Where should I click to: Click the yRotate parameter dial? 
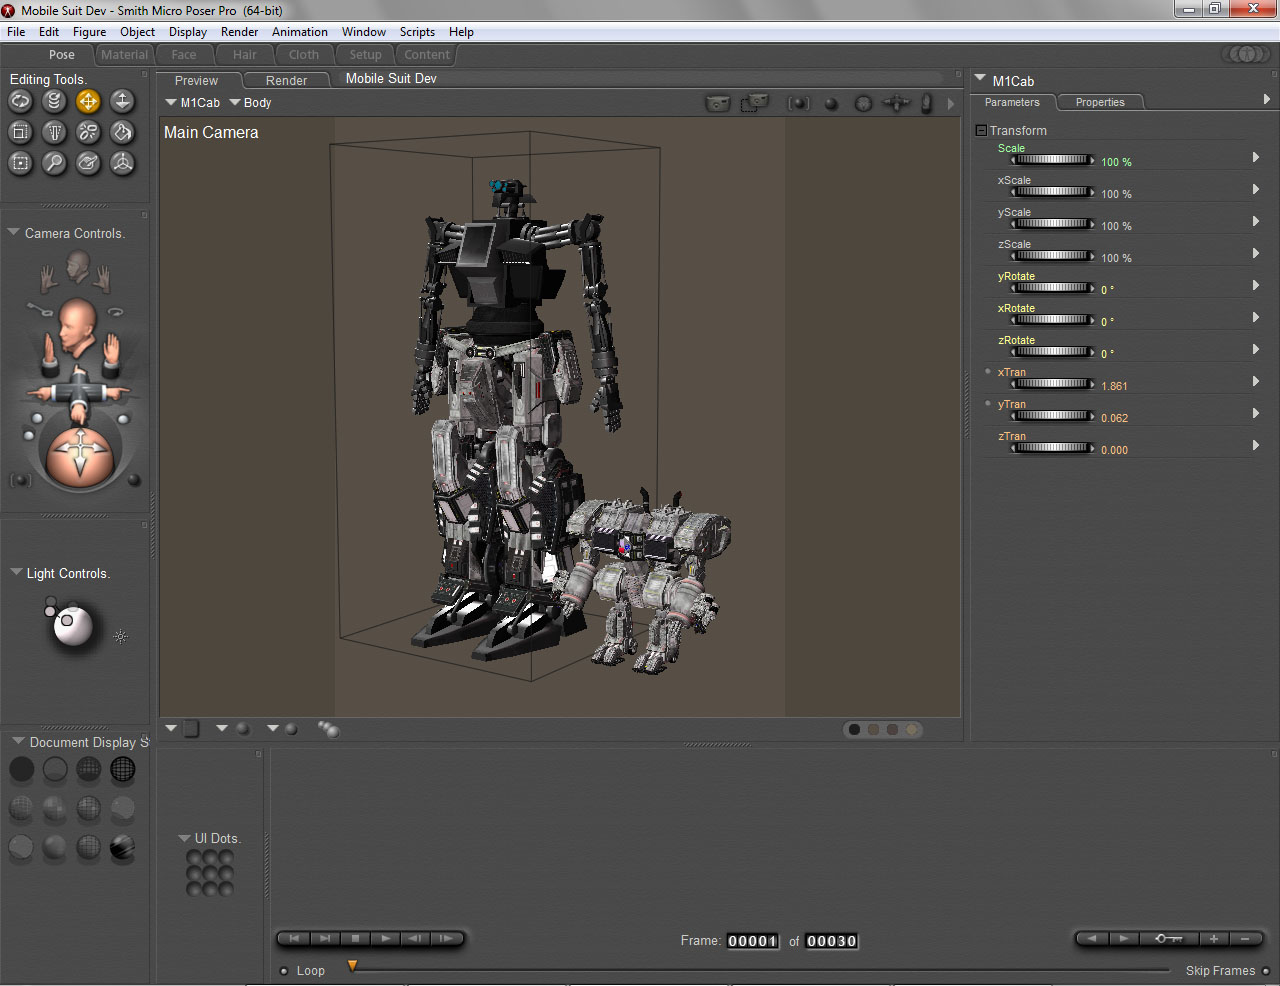coord(1052,288)
